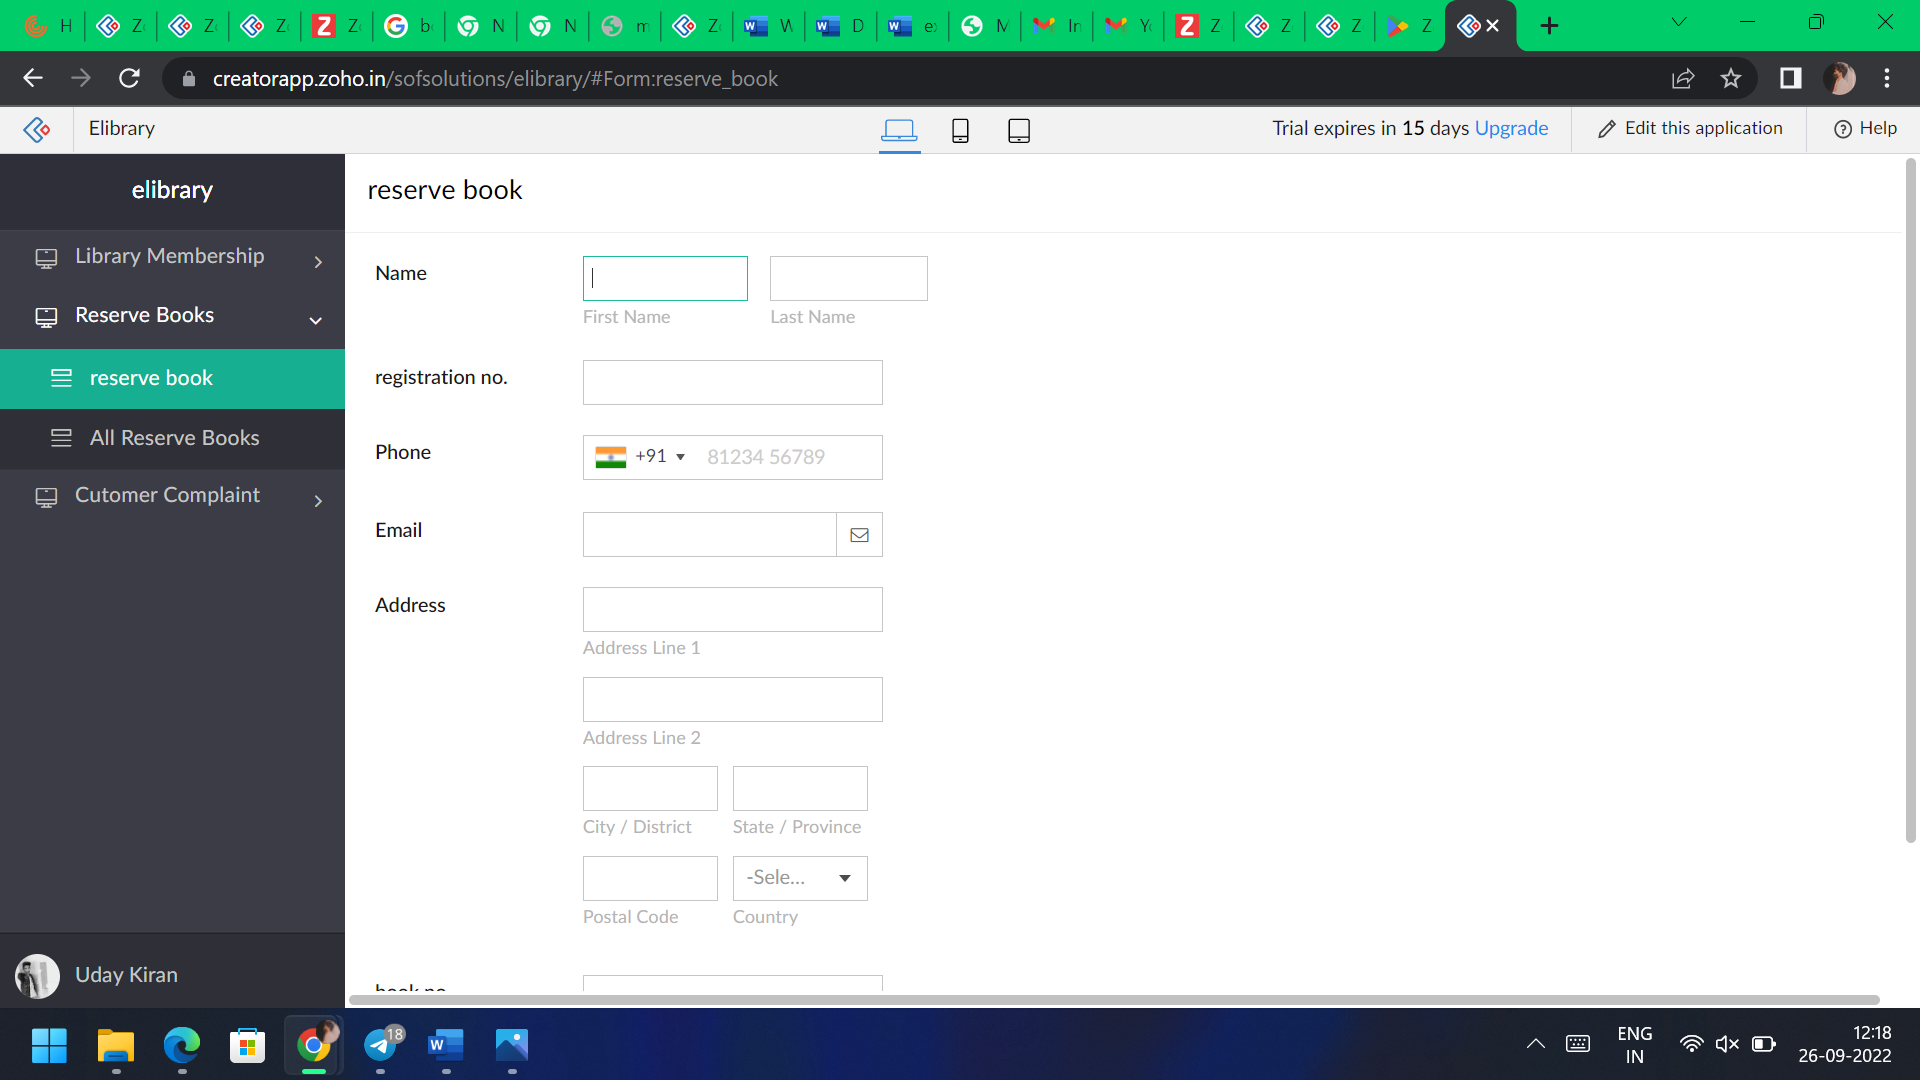Screen dimensions: 1920x1080
Task: Click inside the First Name field
Action: [664, 278]
